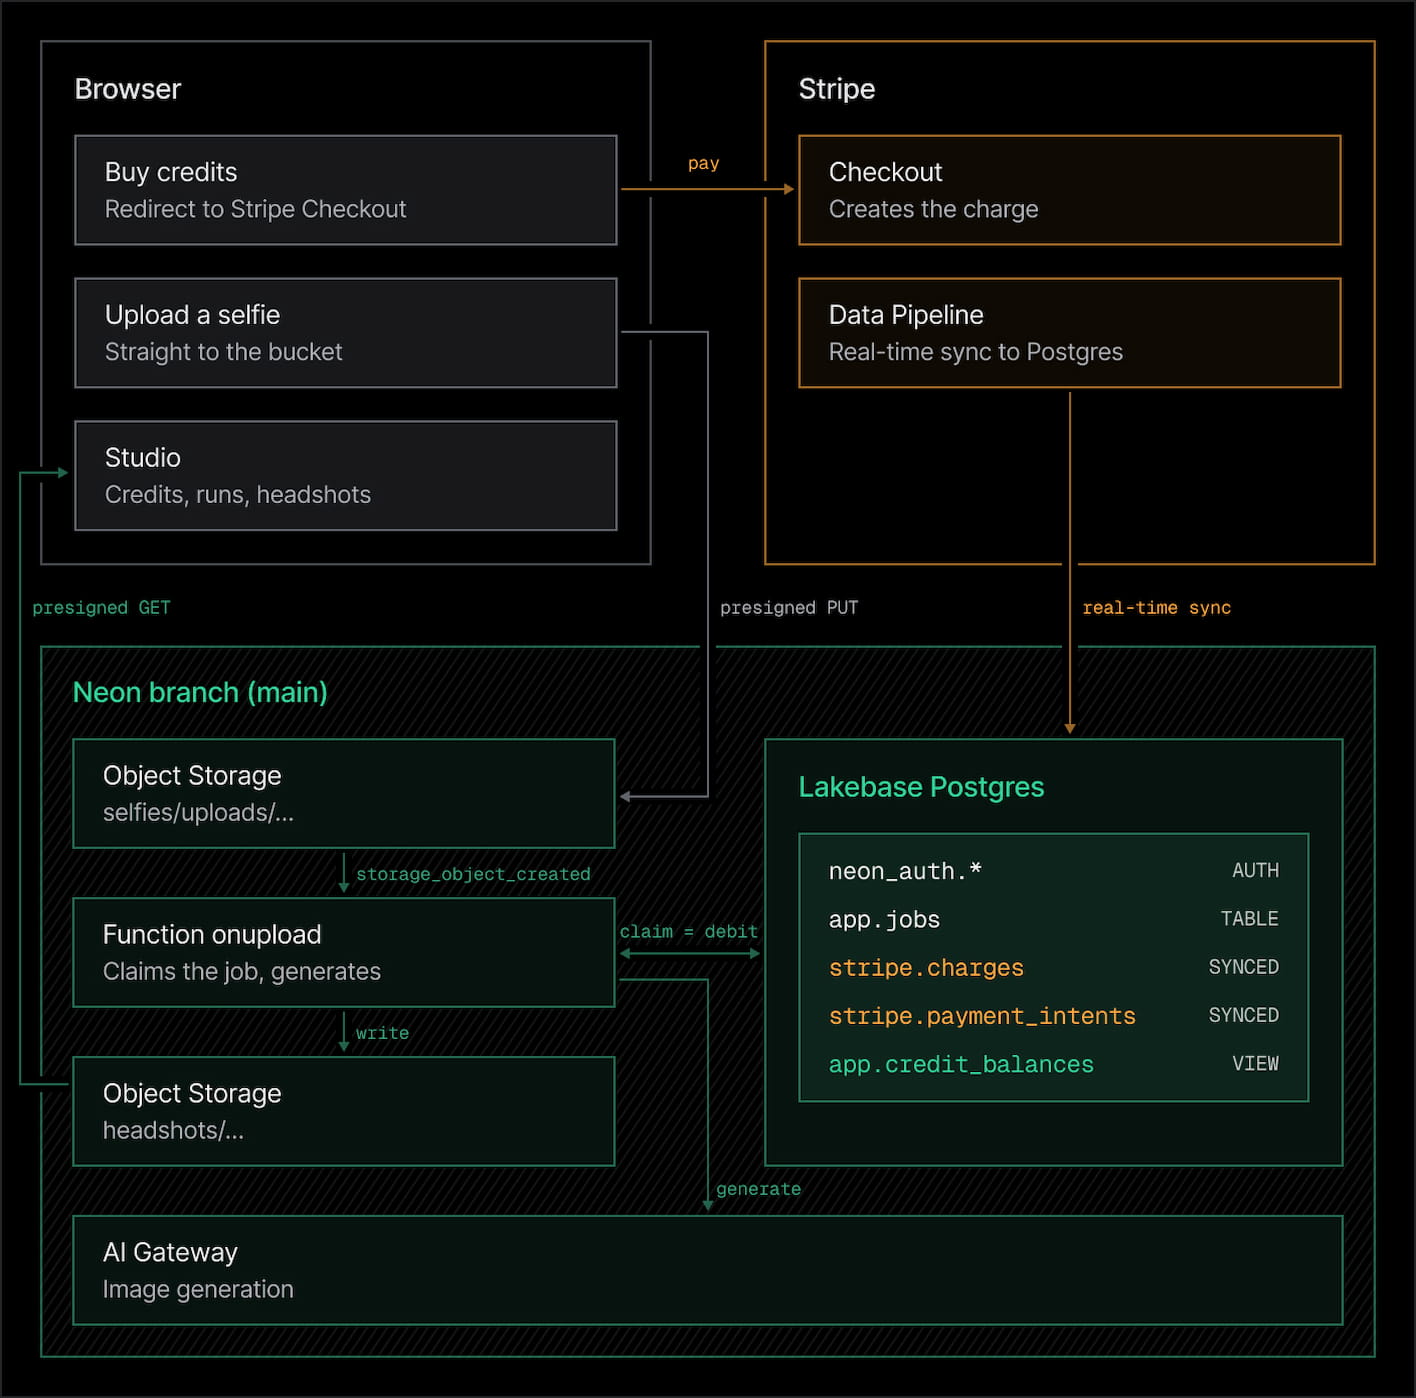Click the "Stripe" group title
This screenshot has height=1398, width=1416.
[x=837, y=89]
